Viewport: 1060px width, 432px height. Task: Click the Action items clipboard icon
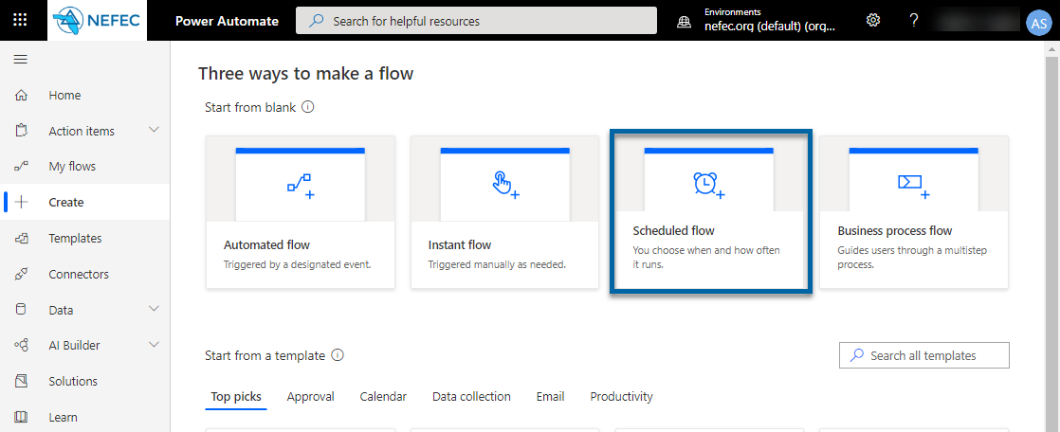point(21,130)
